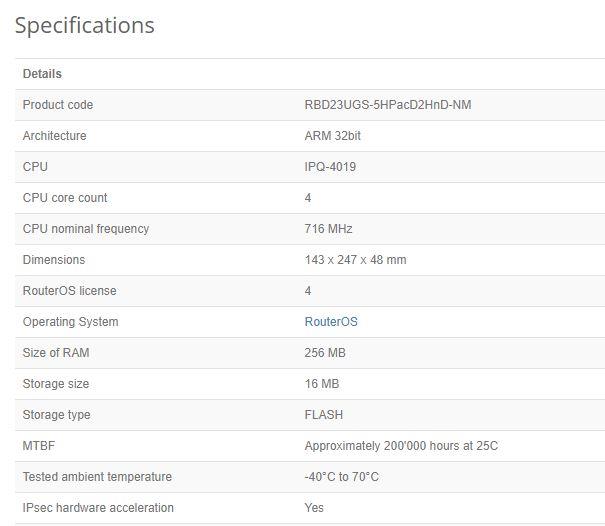Select the IPQ-4019 CPU value
605x526 pixels.
[x=330, y=167]
